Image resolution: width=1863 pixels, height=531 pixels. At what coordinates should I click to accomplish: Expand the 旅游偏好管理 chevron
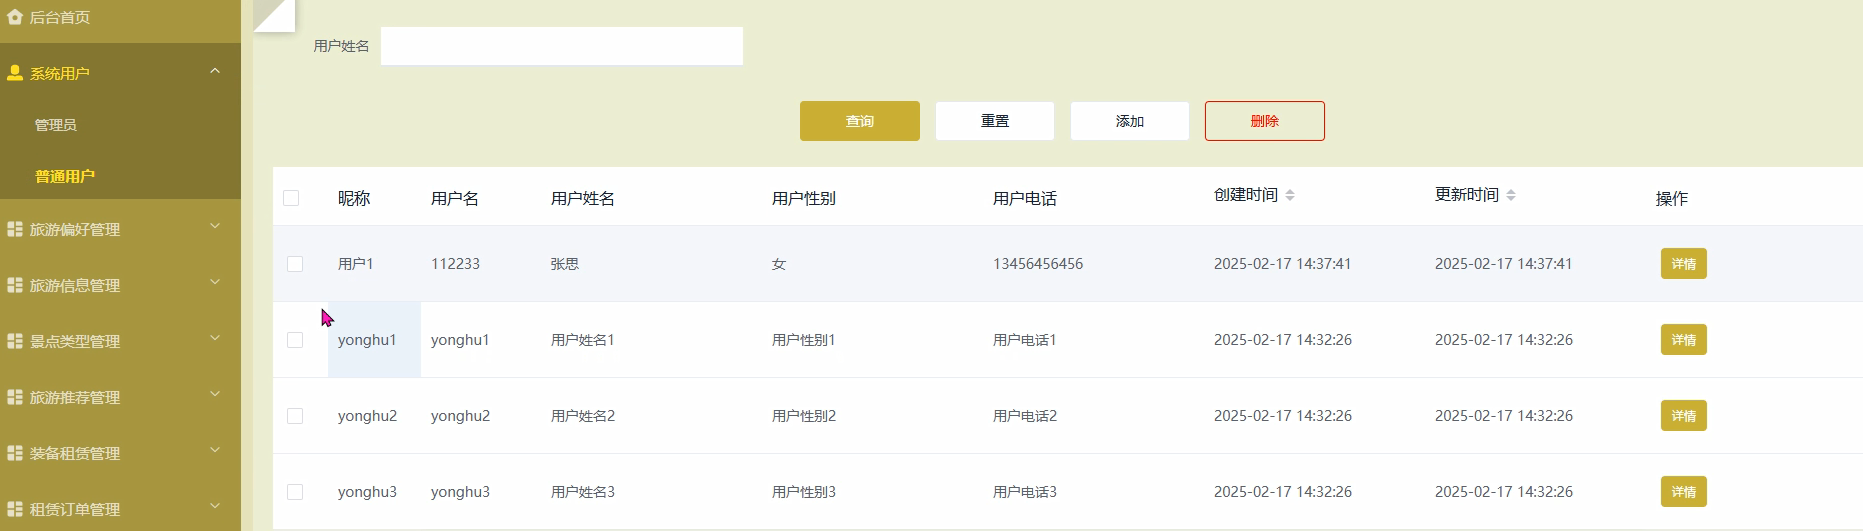coord(214,227)
